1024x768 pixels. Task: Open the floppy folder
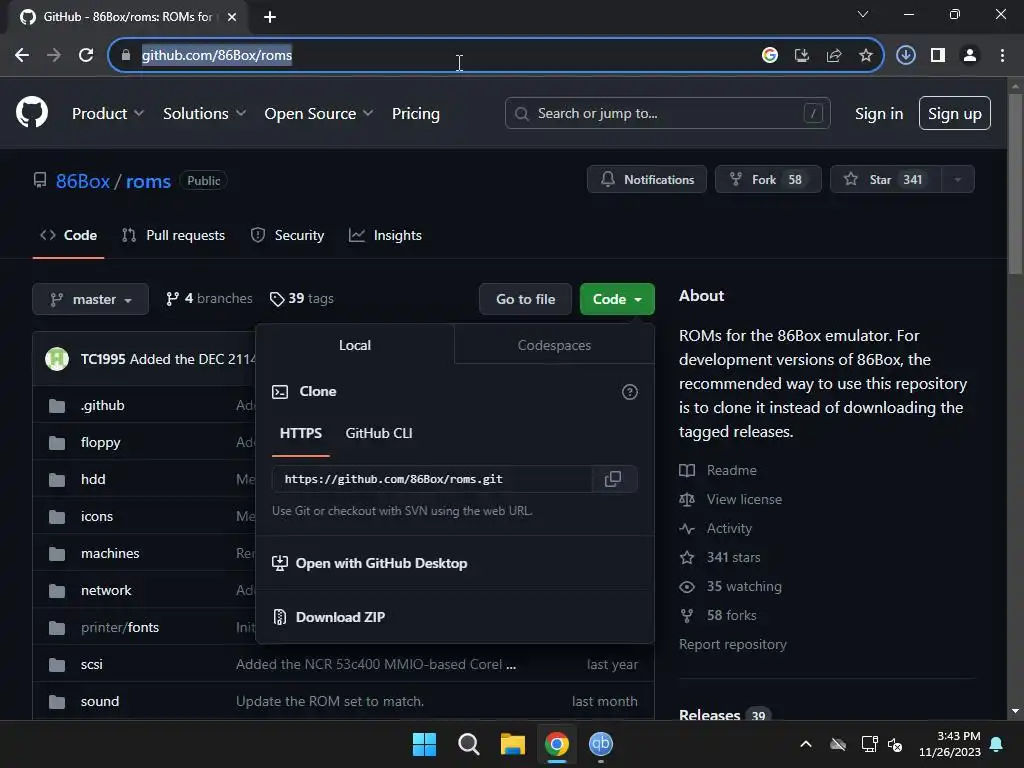point(101,442)
